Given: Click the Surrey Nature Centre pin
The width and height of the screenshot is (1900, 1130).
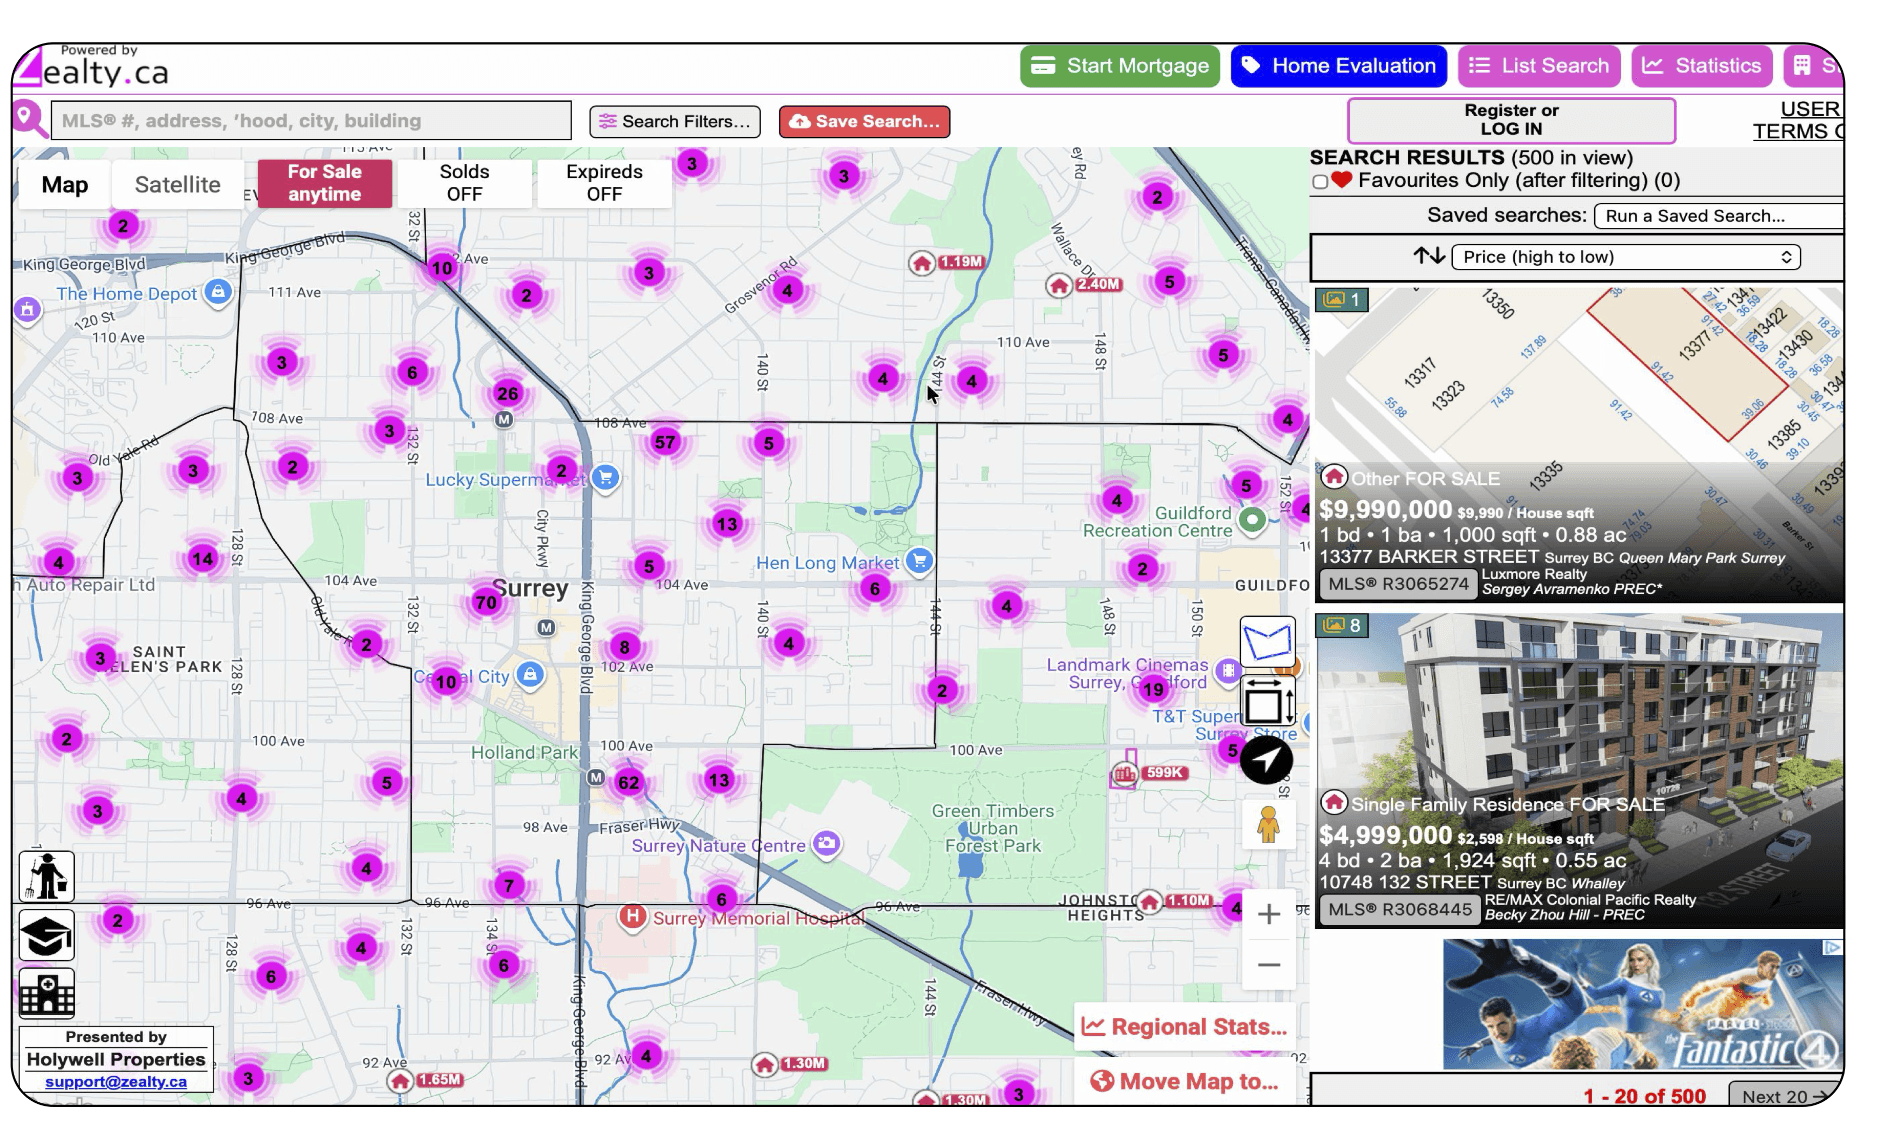Looking at the screenshot, I should point(826,844).
